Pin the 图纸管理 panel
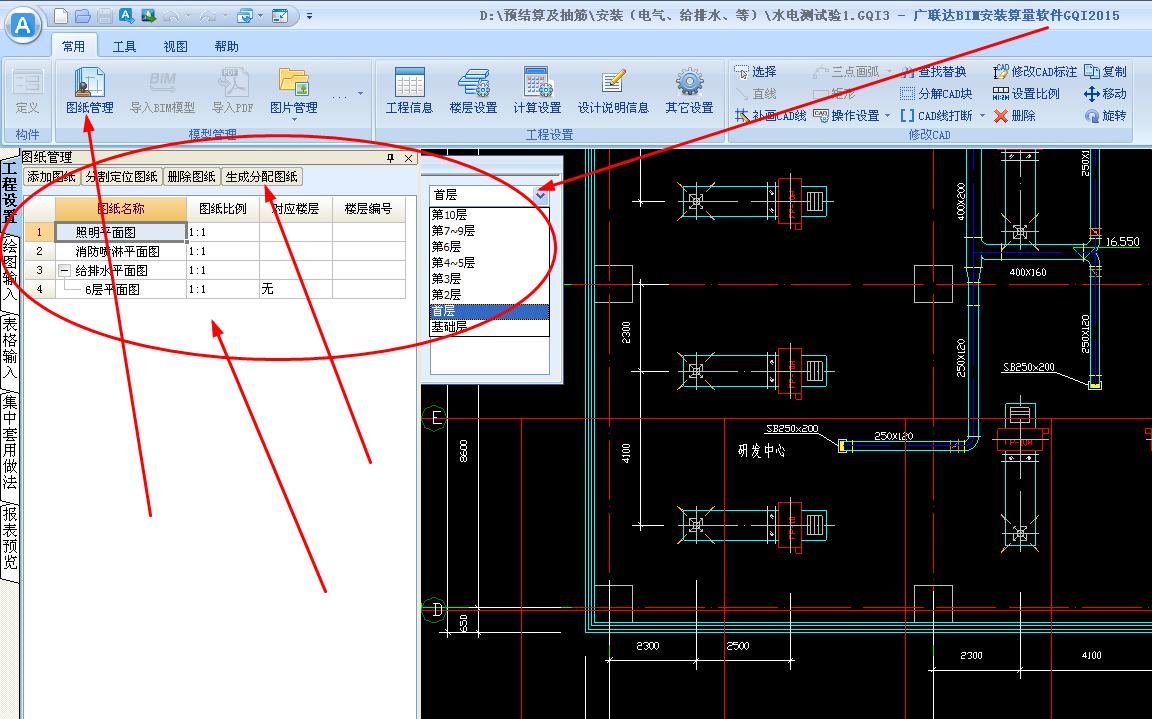The width and height of the screenshot is (1152, 719). (x=390, y=158)
